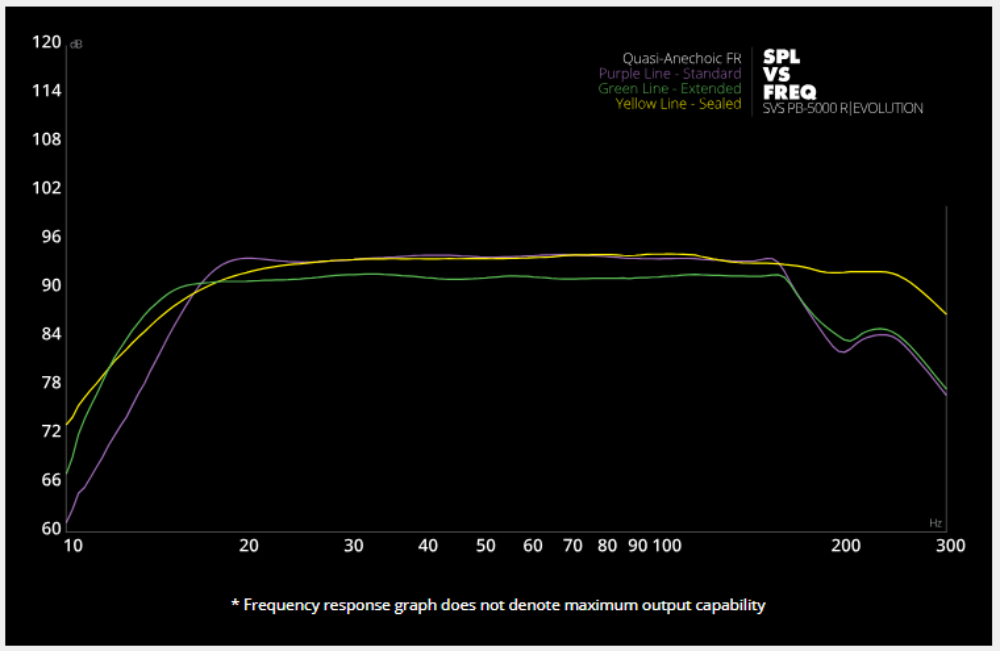
Task: Click the 60 value at the axis bottom
Action: point(50,529)
